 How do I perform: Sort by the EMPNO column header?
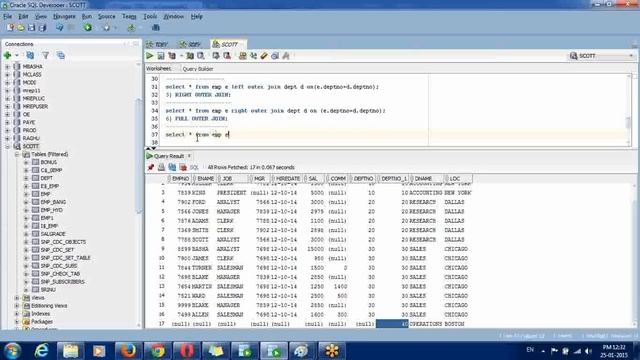(180, 179)
